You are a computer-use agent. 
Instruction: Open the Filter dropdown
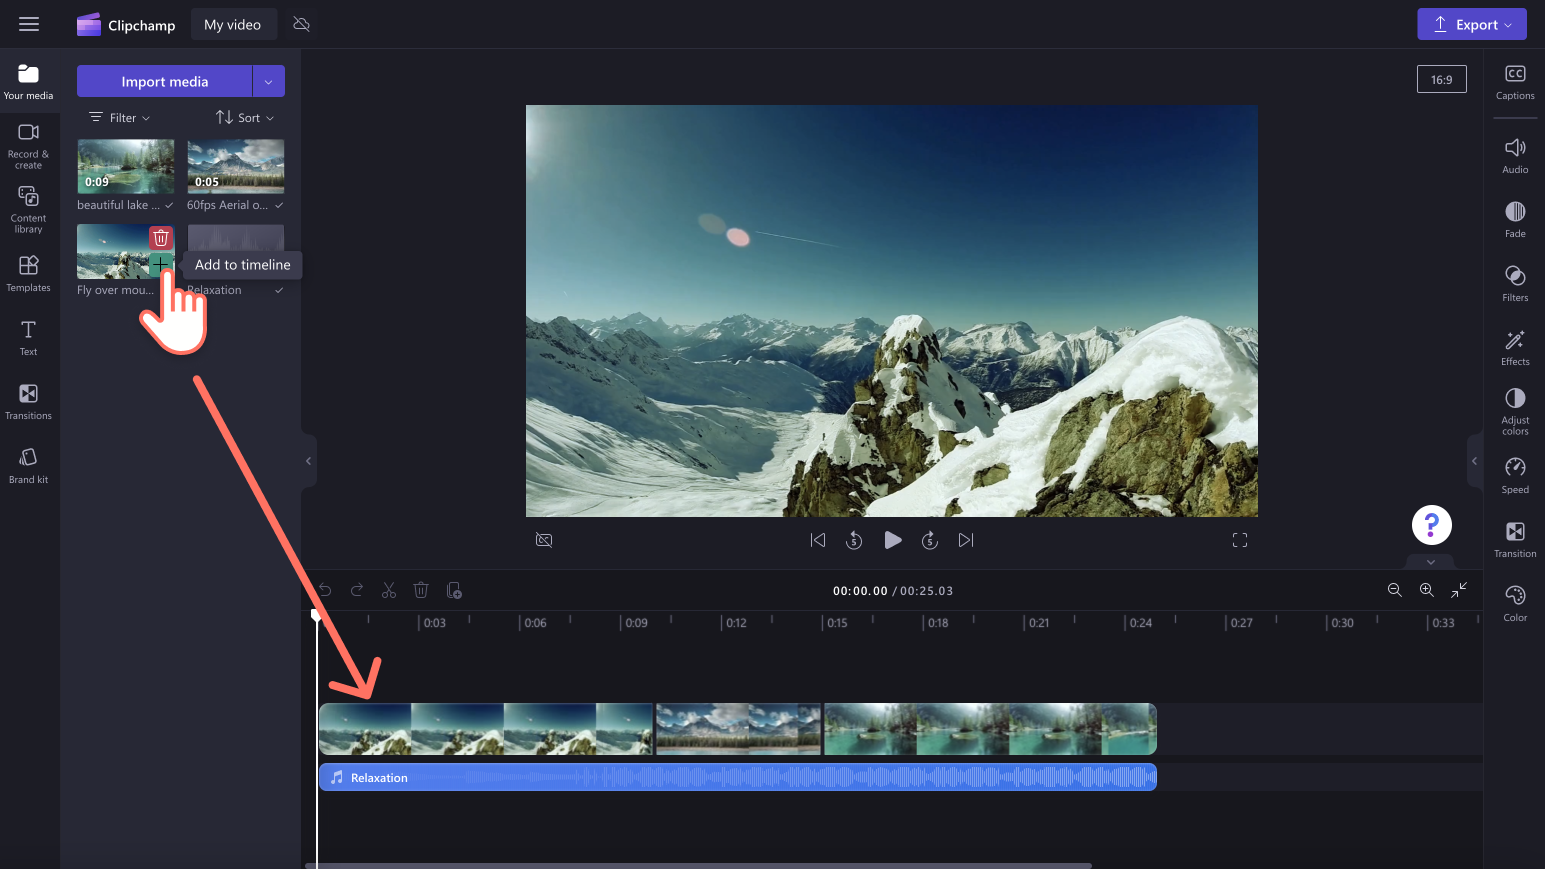120,117
